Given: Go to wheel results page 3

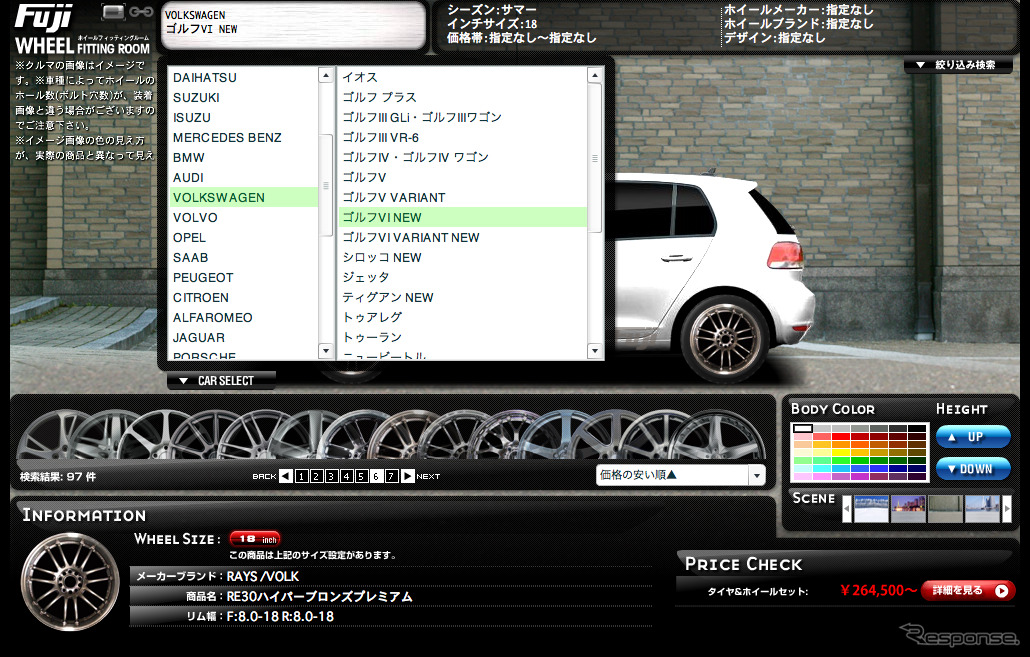Looking at the screenshot, I should pos(331,476).
